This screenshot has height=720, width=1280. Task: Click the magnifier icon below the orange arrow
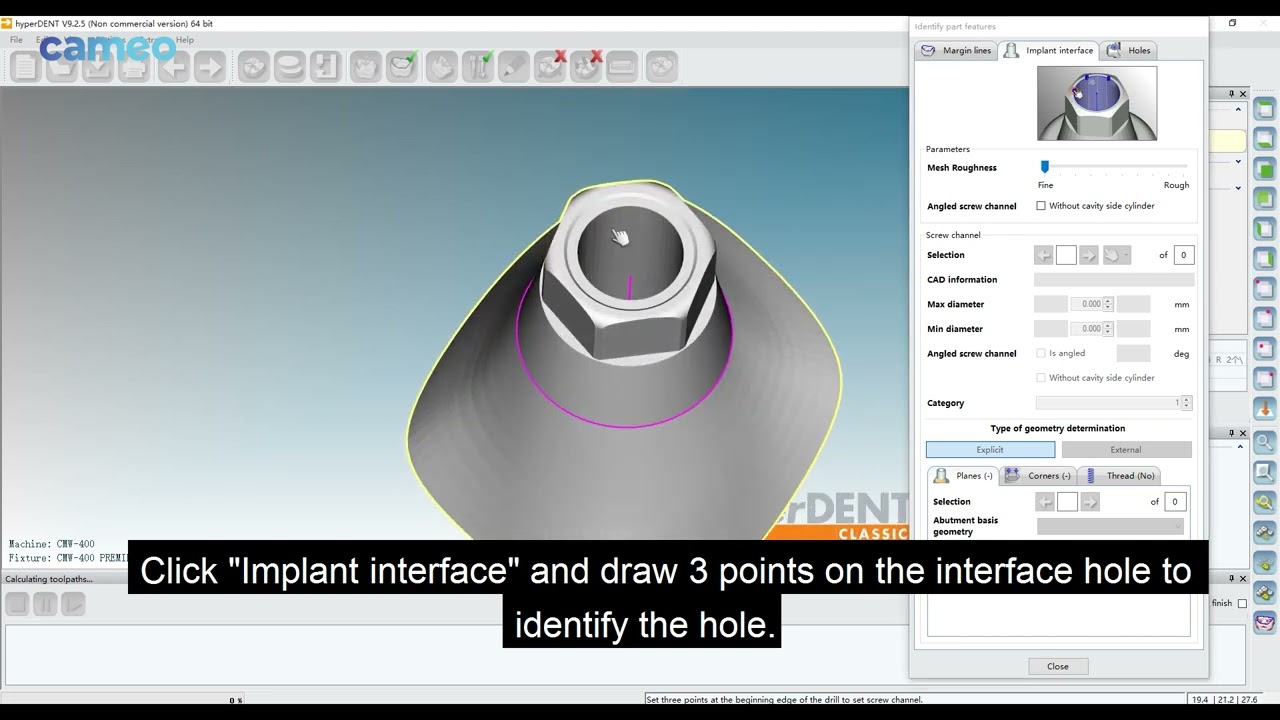1265,441
